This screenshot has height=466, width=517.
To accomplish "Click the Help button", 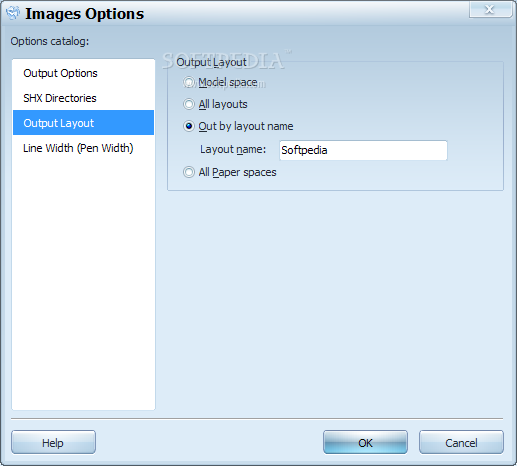I will [53, 442].
